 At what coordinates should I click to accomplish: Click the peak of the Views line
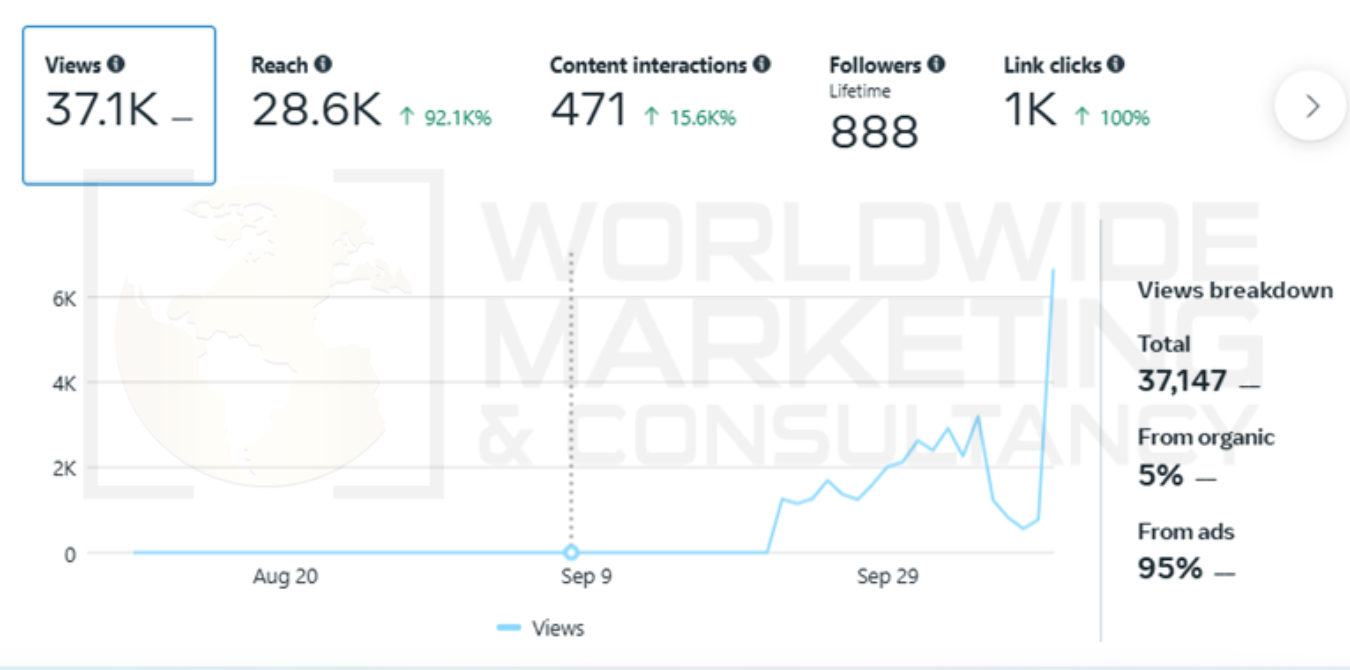(1053, 270)
